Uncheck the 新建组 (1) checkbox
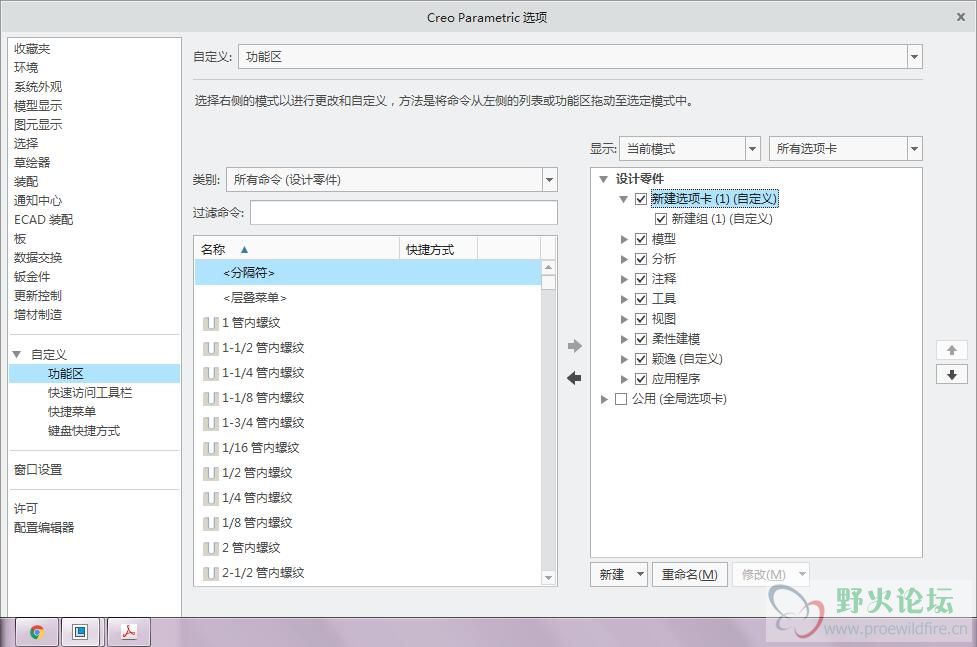This screenshot has width=977, height=647. 660,219
